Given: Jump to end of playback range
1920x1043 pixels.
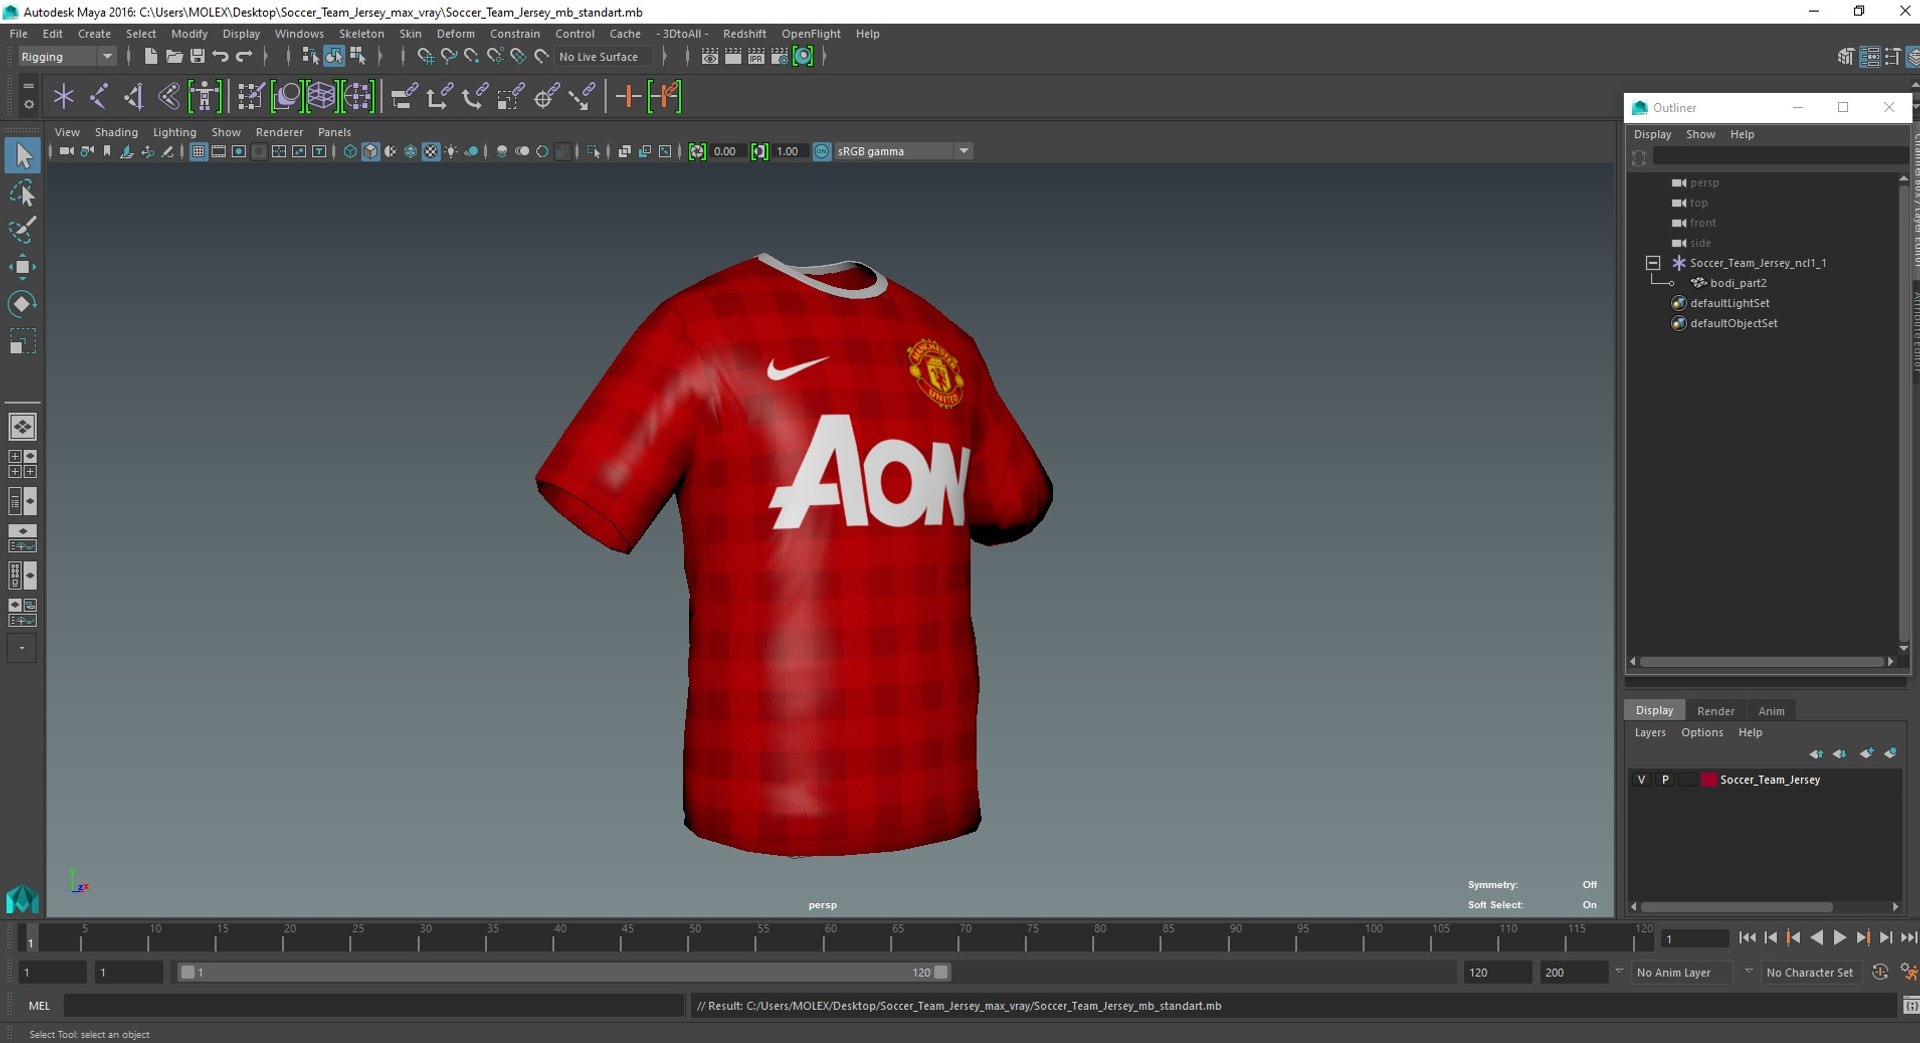Looking at the screenshot, I should [1908, 938].
